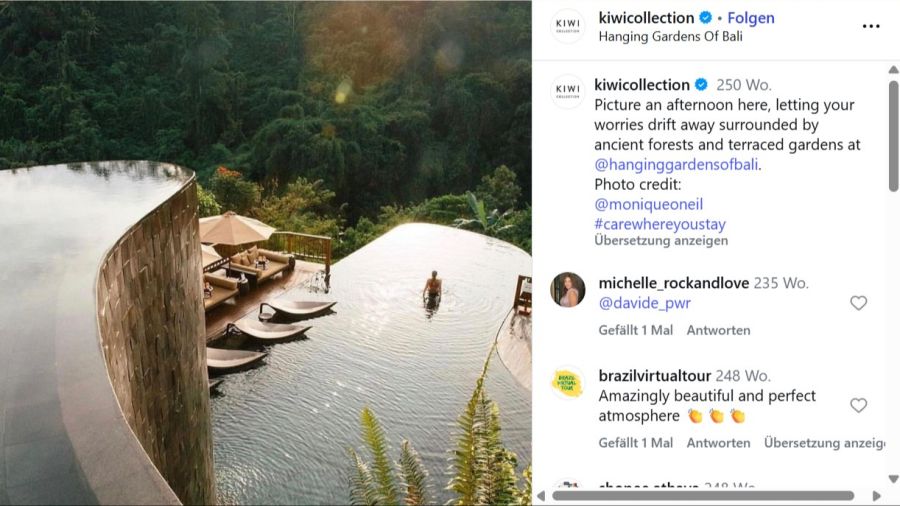Open brazilvirtualtour's profile picture

(x=567, y=382)
